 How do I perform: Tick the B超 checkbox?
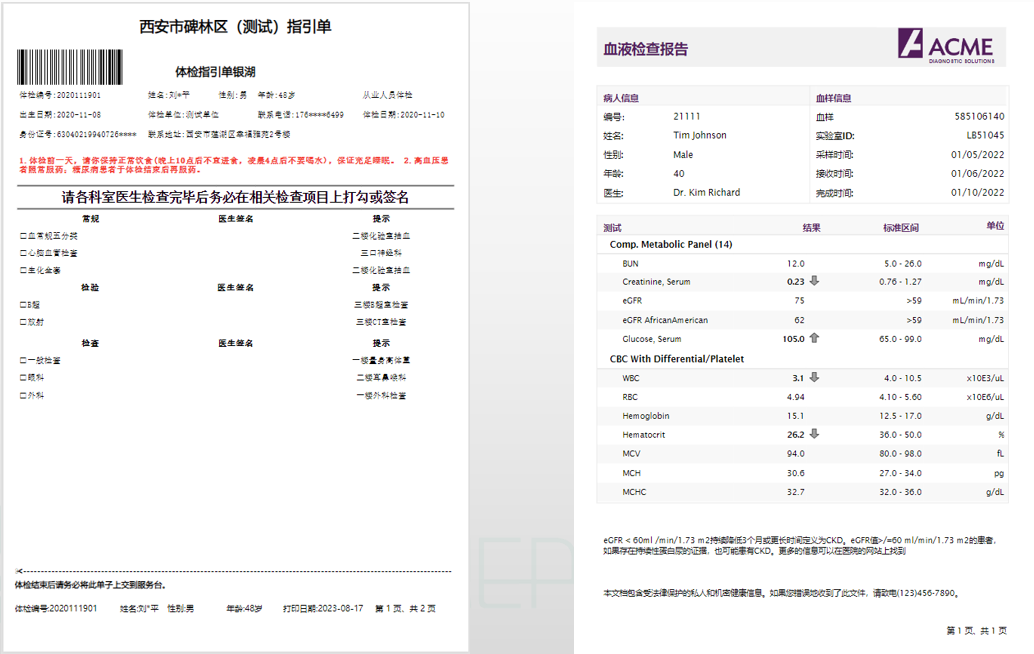click(x=23, y=305)
